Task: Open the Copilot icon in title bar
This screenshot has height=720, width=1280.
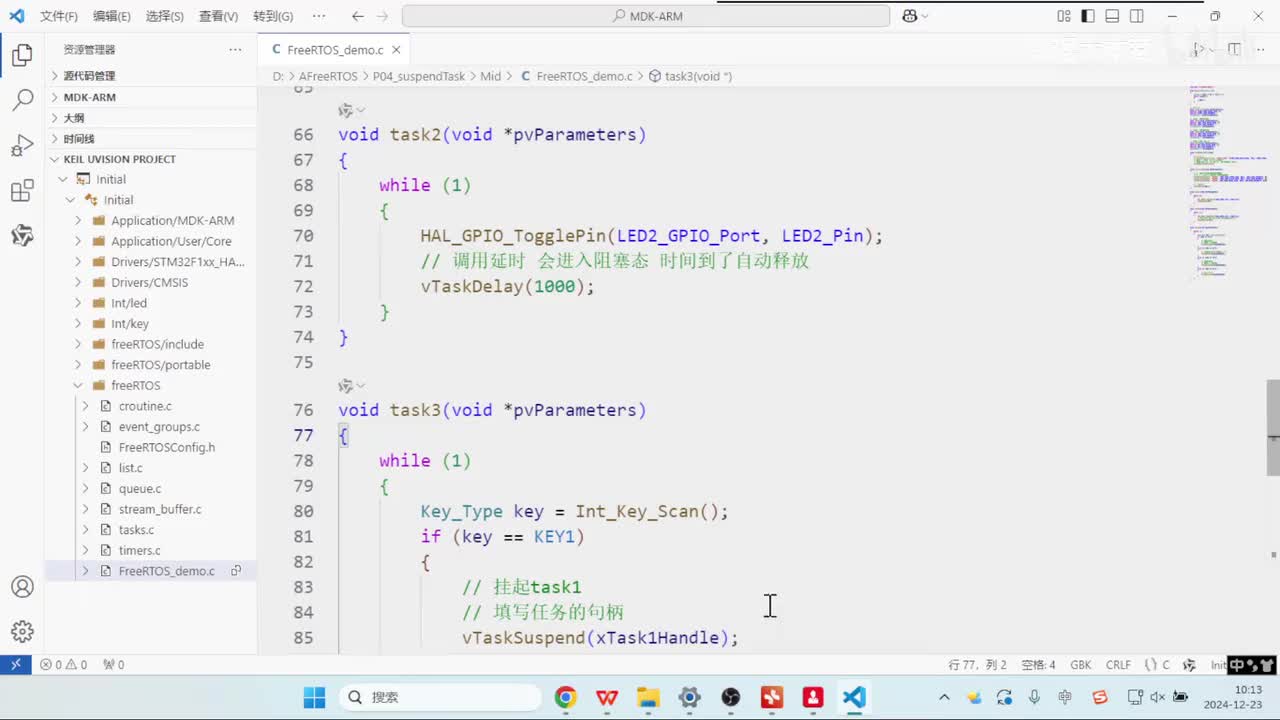Action: (910, 16)
